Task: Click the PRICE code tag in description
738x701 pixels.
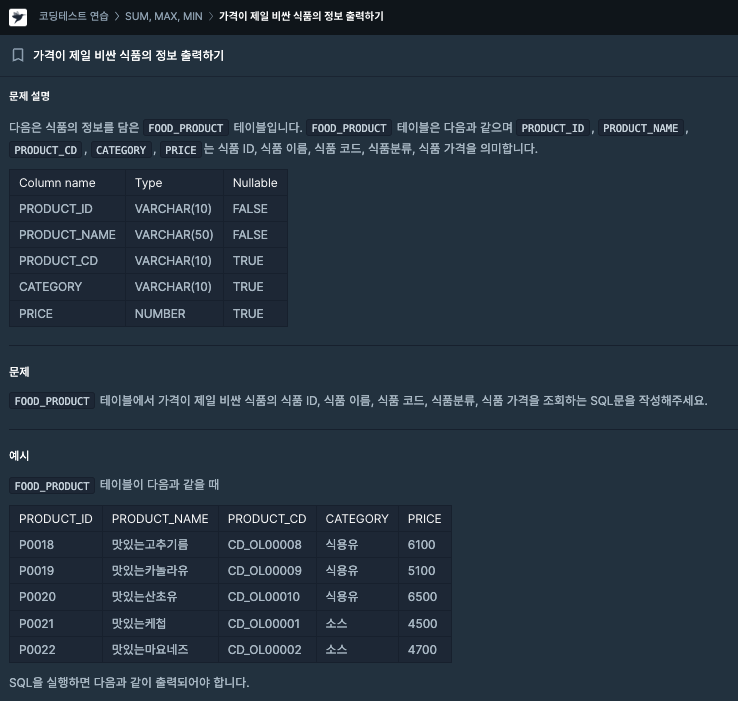Action: (x=181, y=150)
